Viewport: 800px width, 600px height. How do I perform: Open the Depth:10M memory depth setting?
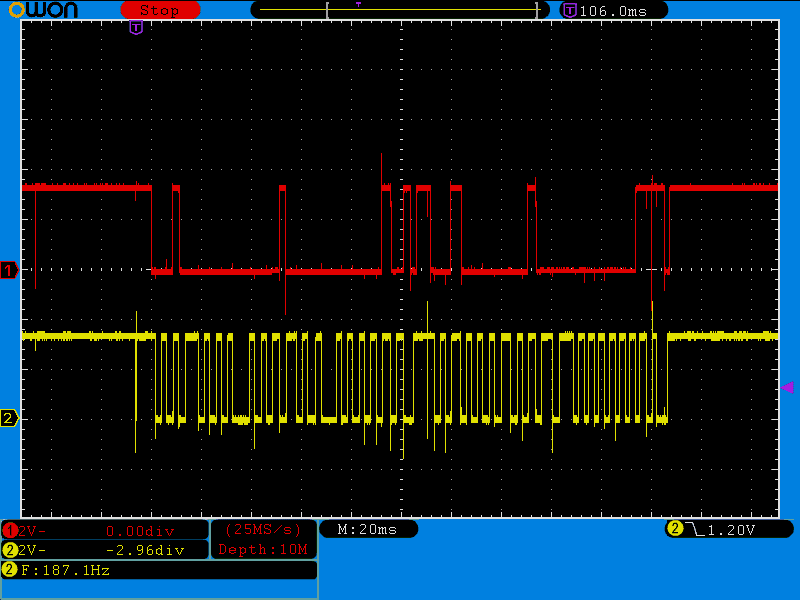(x=263, y=549)
